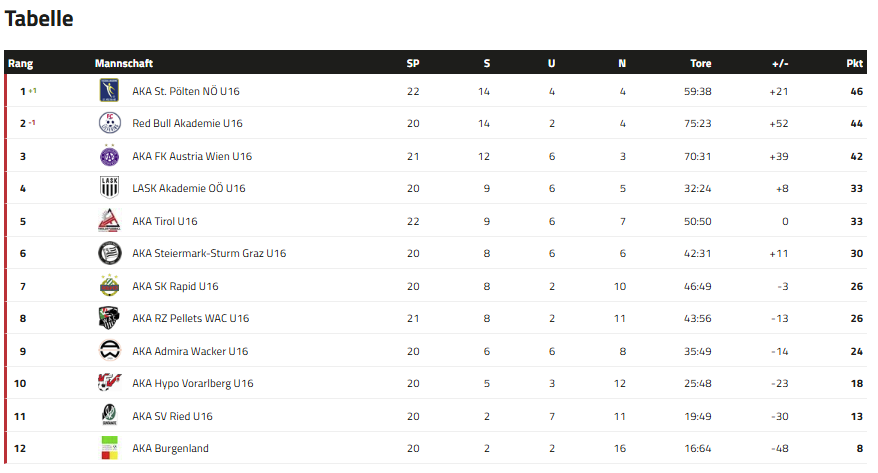Viewport: 878px width, 473px height.
Task: Click the Tore column header
Action: click(700, 63)
